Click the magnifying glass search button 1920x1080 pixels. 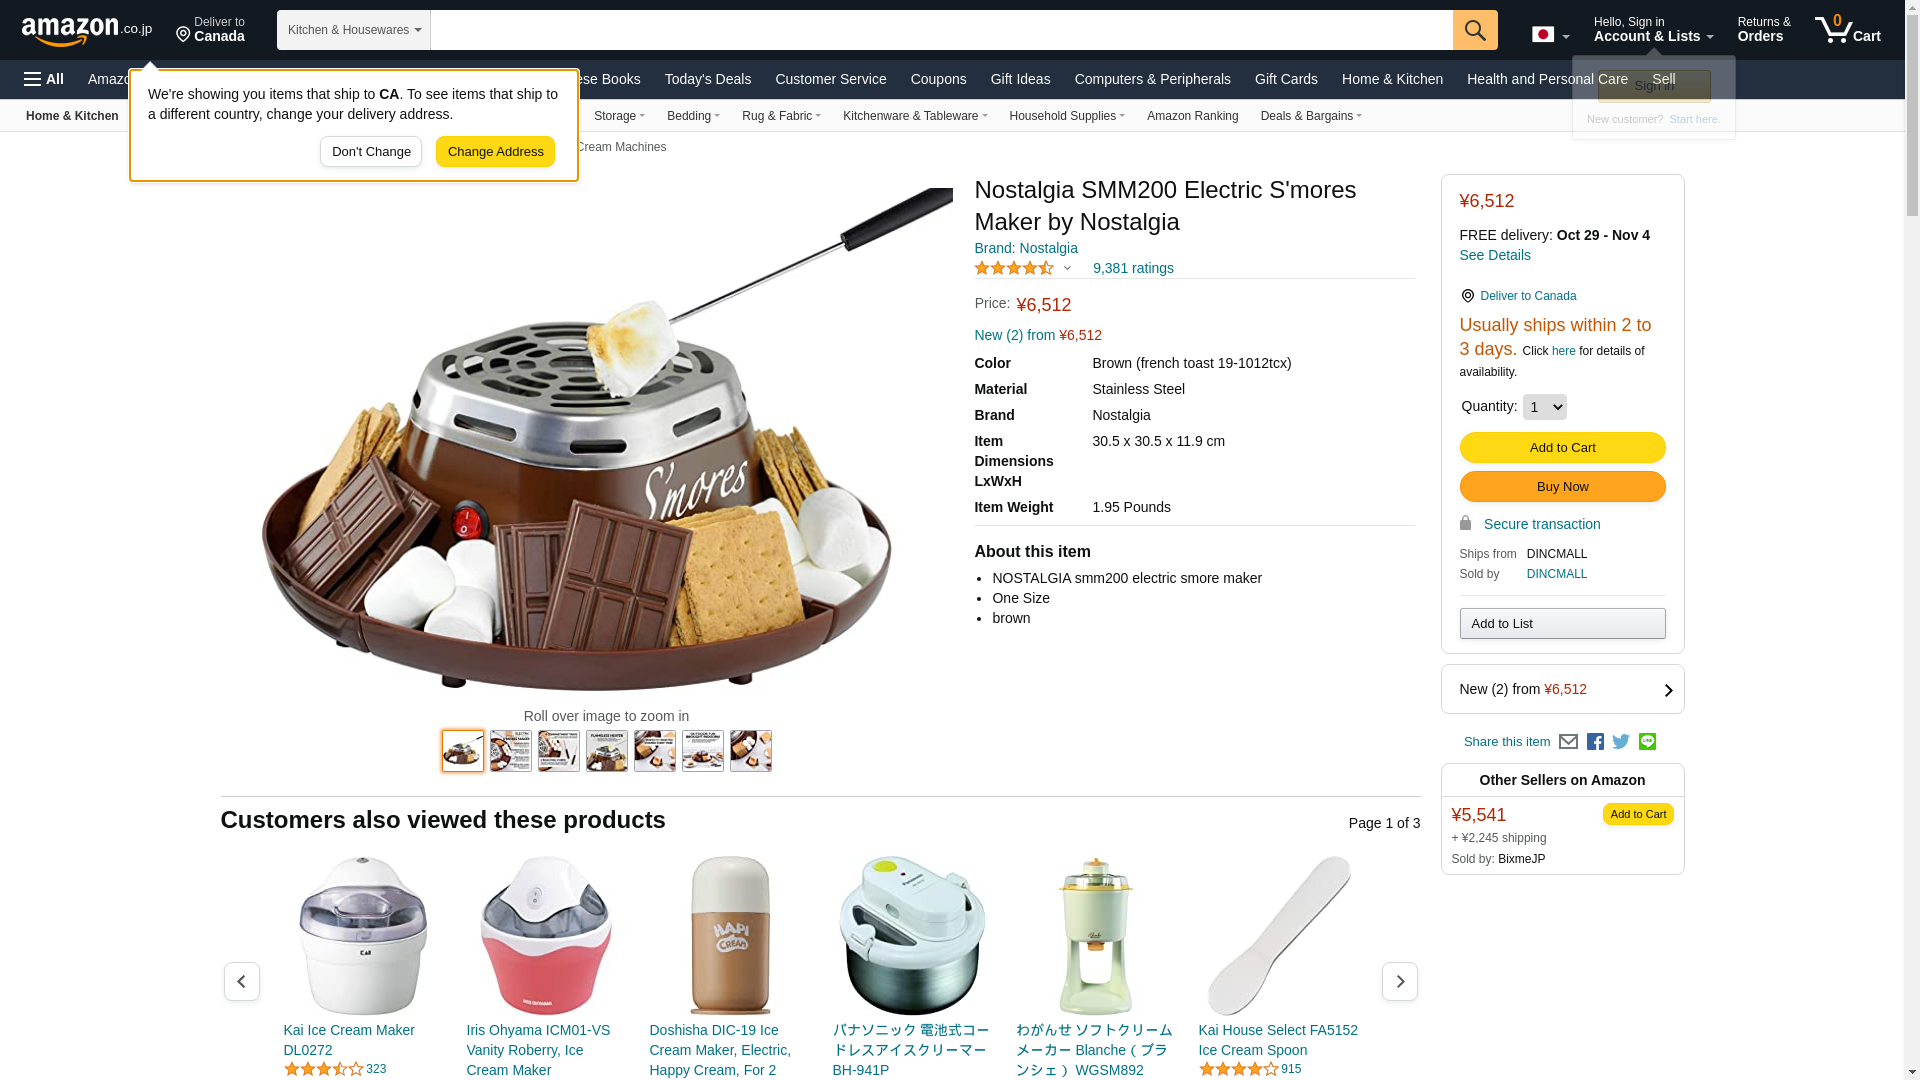[x=1475, y=30]
